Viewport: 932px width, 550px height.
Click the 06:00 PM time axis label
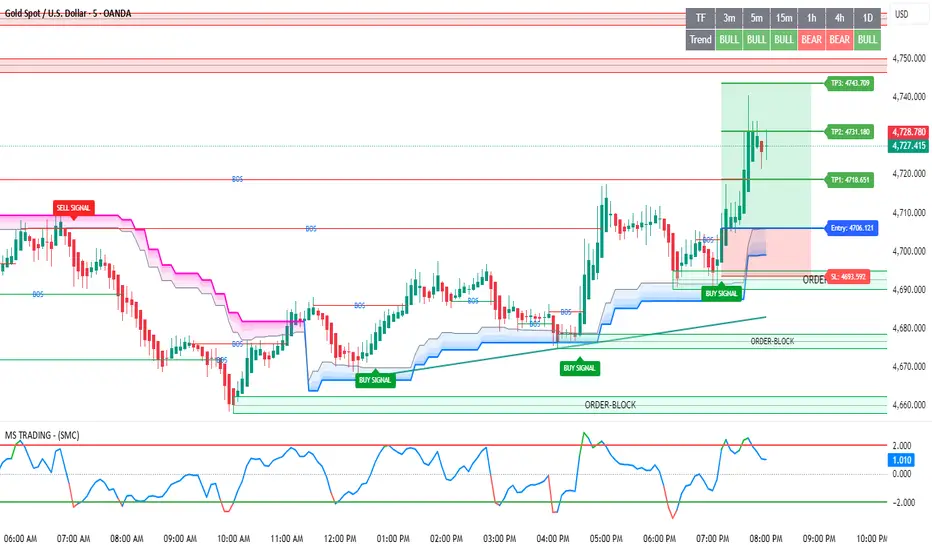tap(659, 539)
